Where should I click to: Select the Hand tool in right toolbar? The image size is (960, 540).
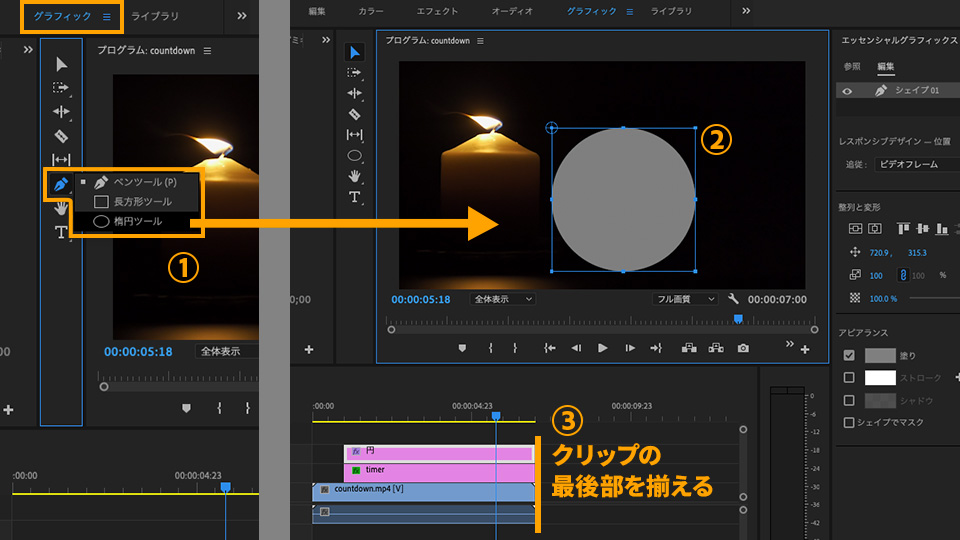[x=354, y=176]
